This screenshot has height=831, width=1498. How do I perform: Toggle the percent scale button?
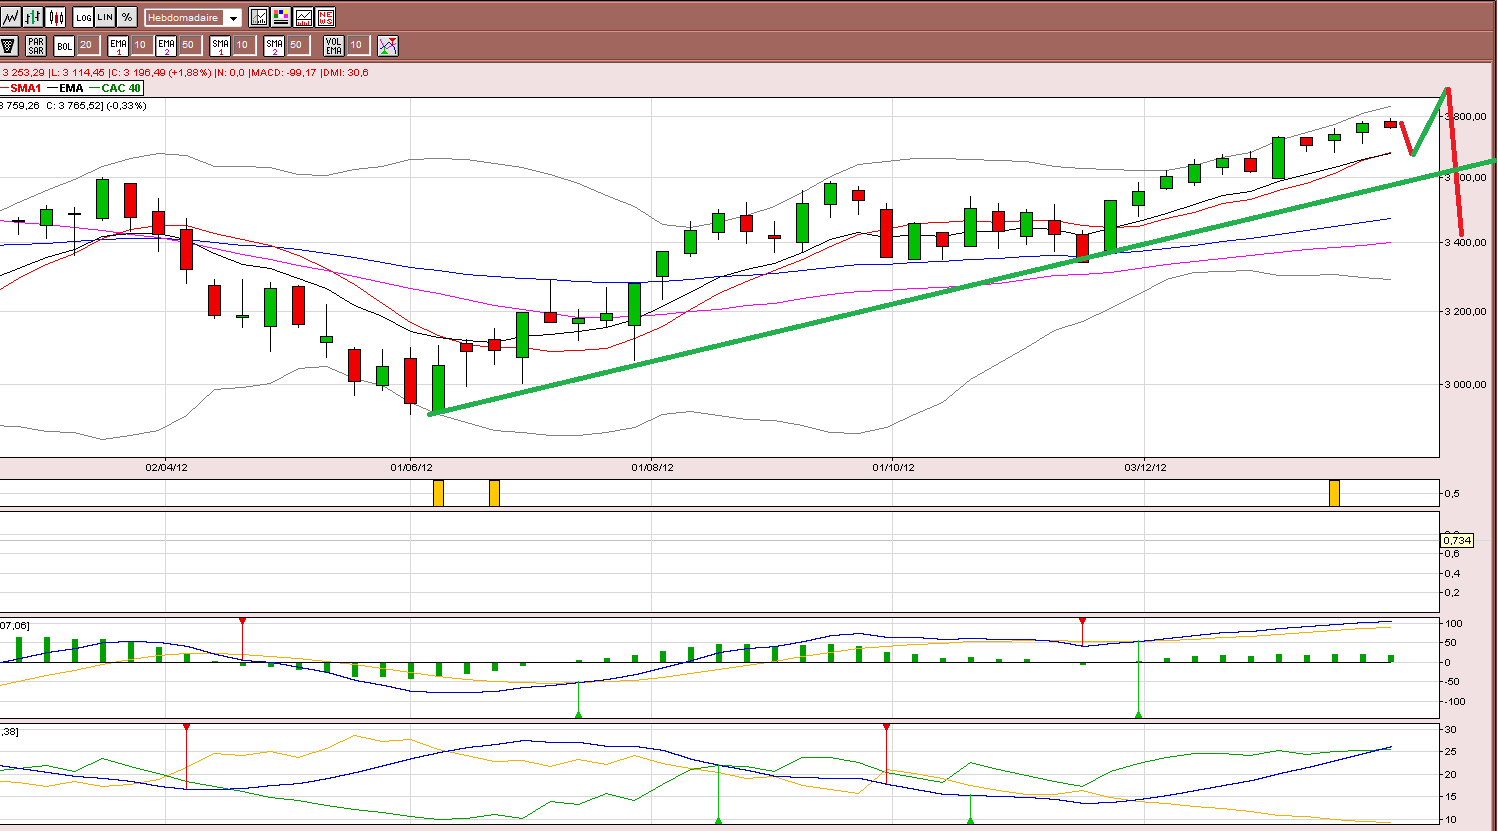pyautogui.click(x=127, y=17)
